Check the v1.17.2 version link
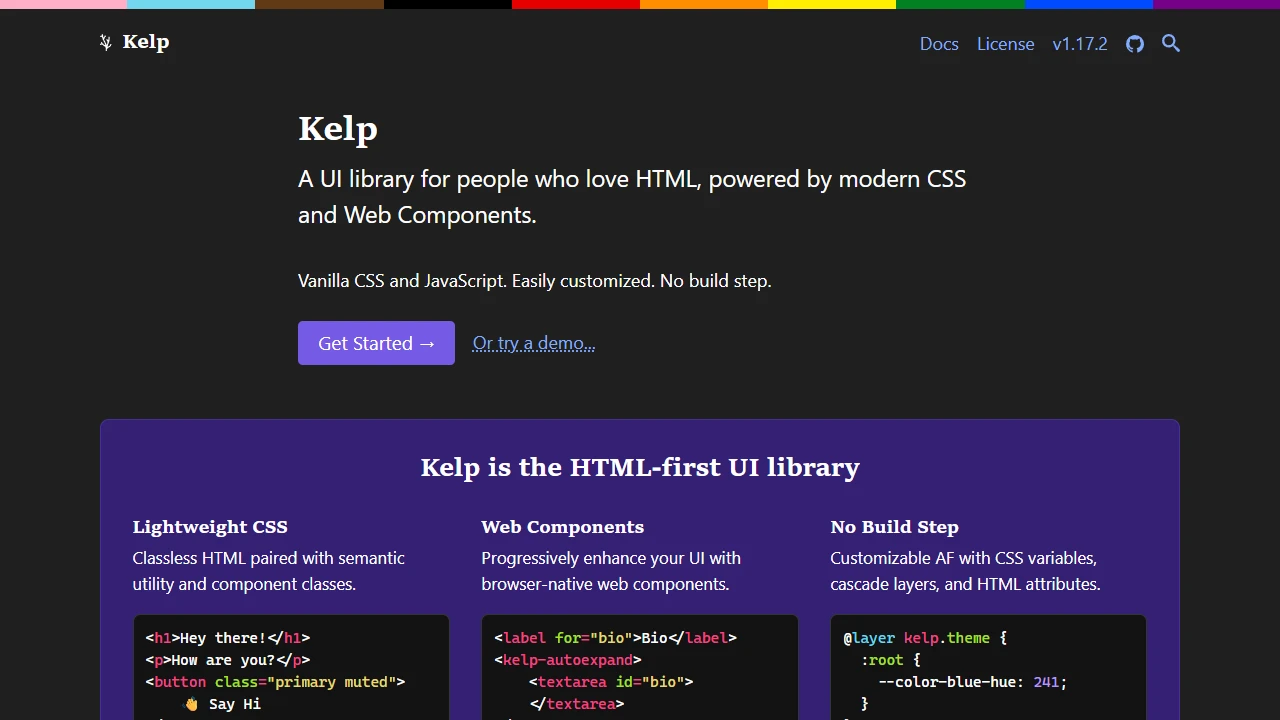 (x=1079, y=44)
